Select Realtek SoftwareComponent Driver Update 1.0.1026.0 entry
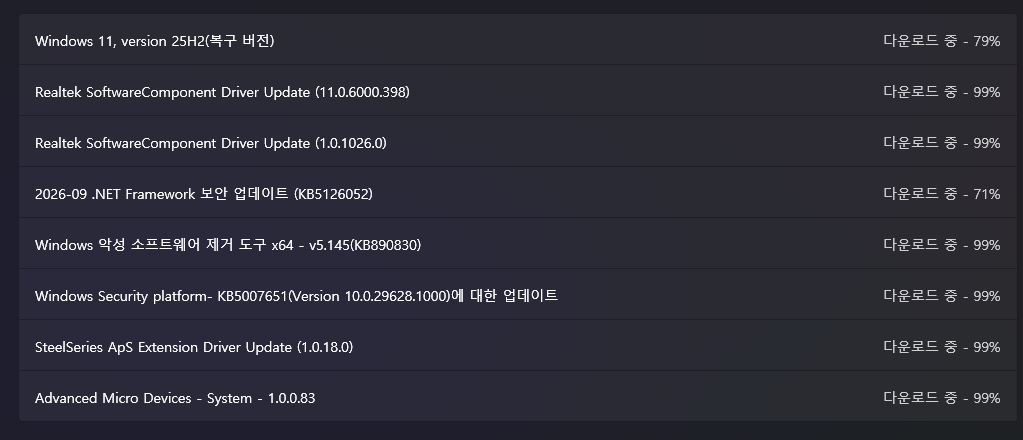 pos(517,143)
